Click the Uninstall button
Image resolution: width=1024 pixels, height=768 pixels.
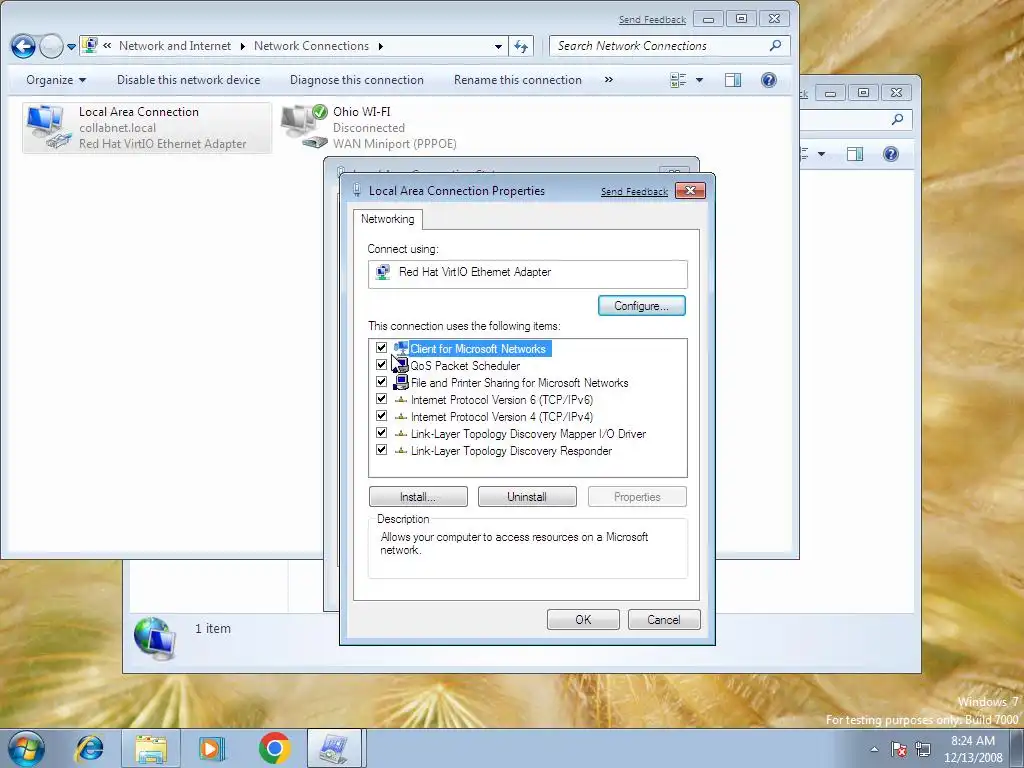click(x=527, y=497)
